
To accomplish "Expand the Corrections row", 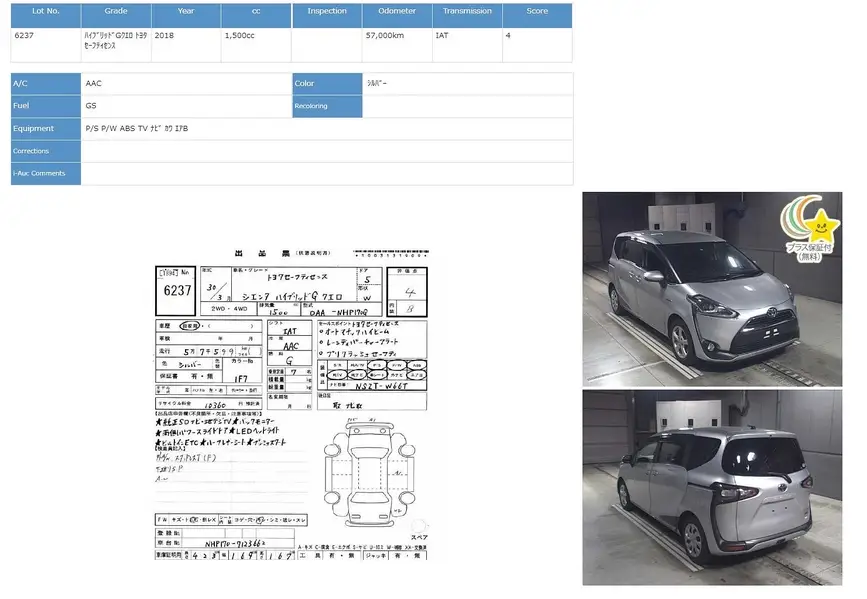I will [44, 151].
